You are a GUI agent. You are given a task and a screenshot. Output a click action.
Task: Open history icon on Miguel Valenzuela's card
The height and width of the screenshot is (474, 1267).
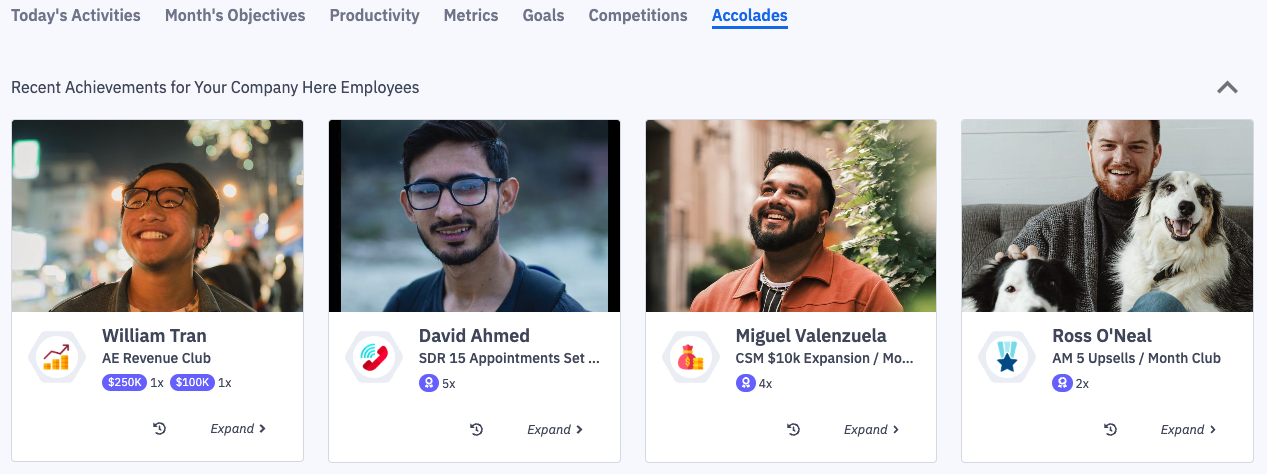[x=793, y=429]
